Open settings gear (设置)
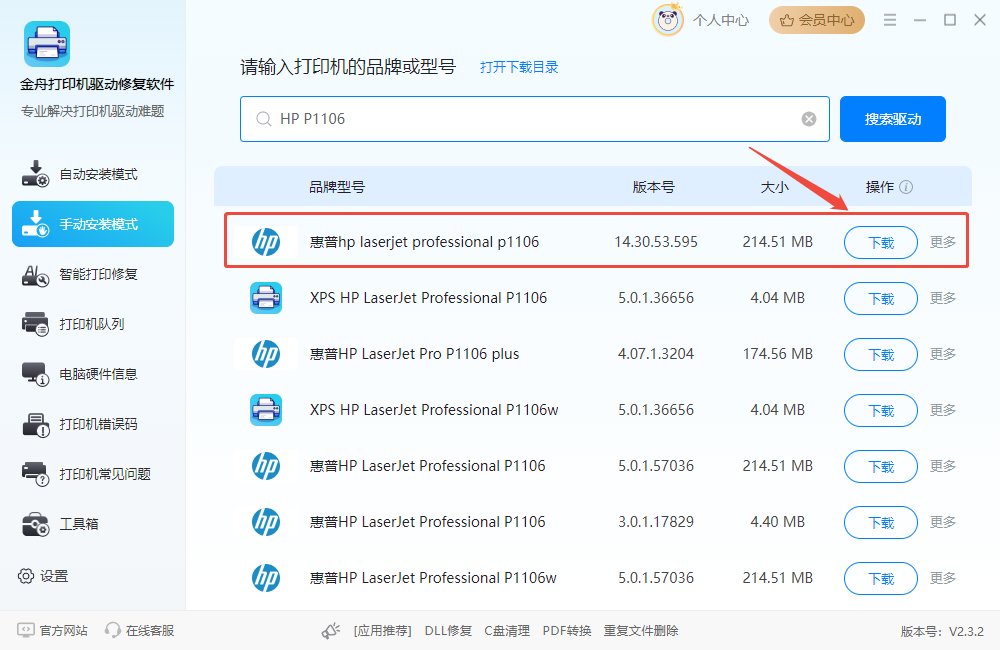 pyautogui.click(x=43, y=576)
